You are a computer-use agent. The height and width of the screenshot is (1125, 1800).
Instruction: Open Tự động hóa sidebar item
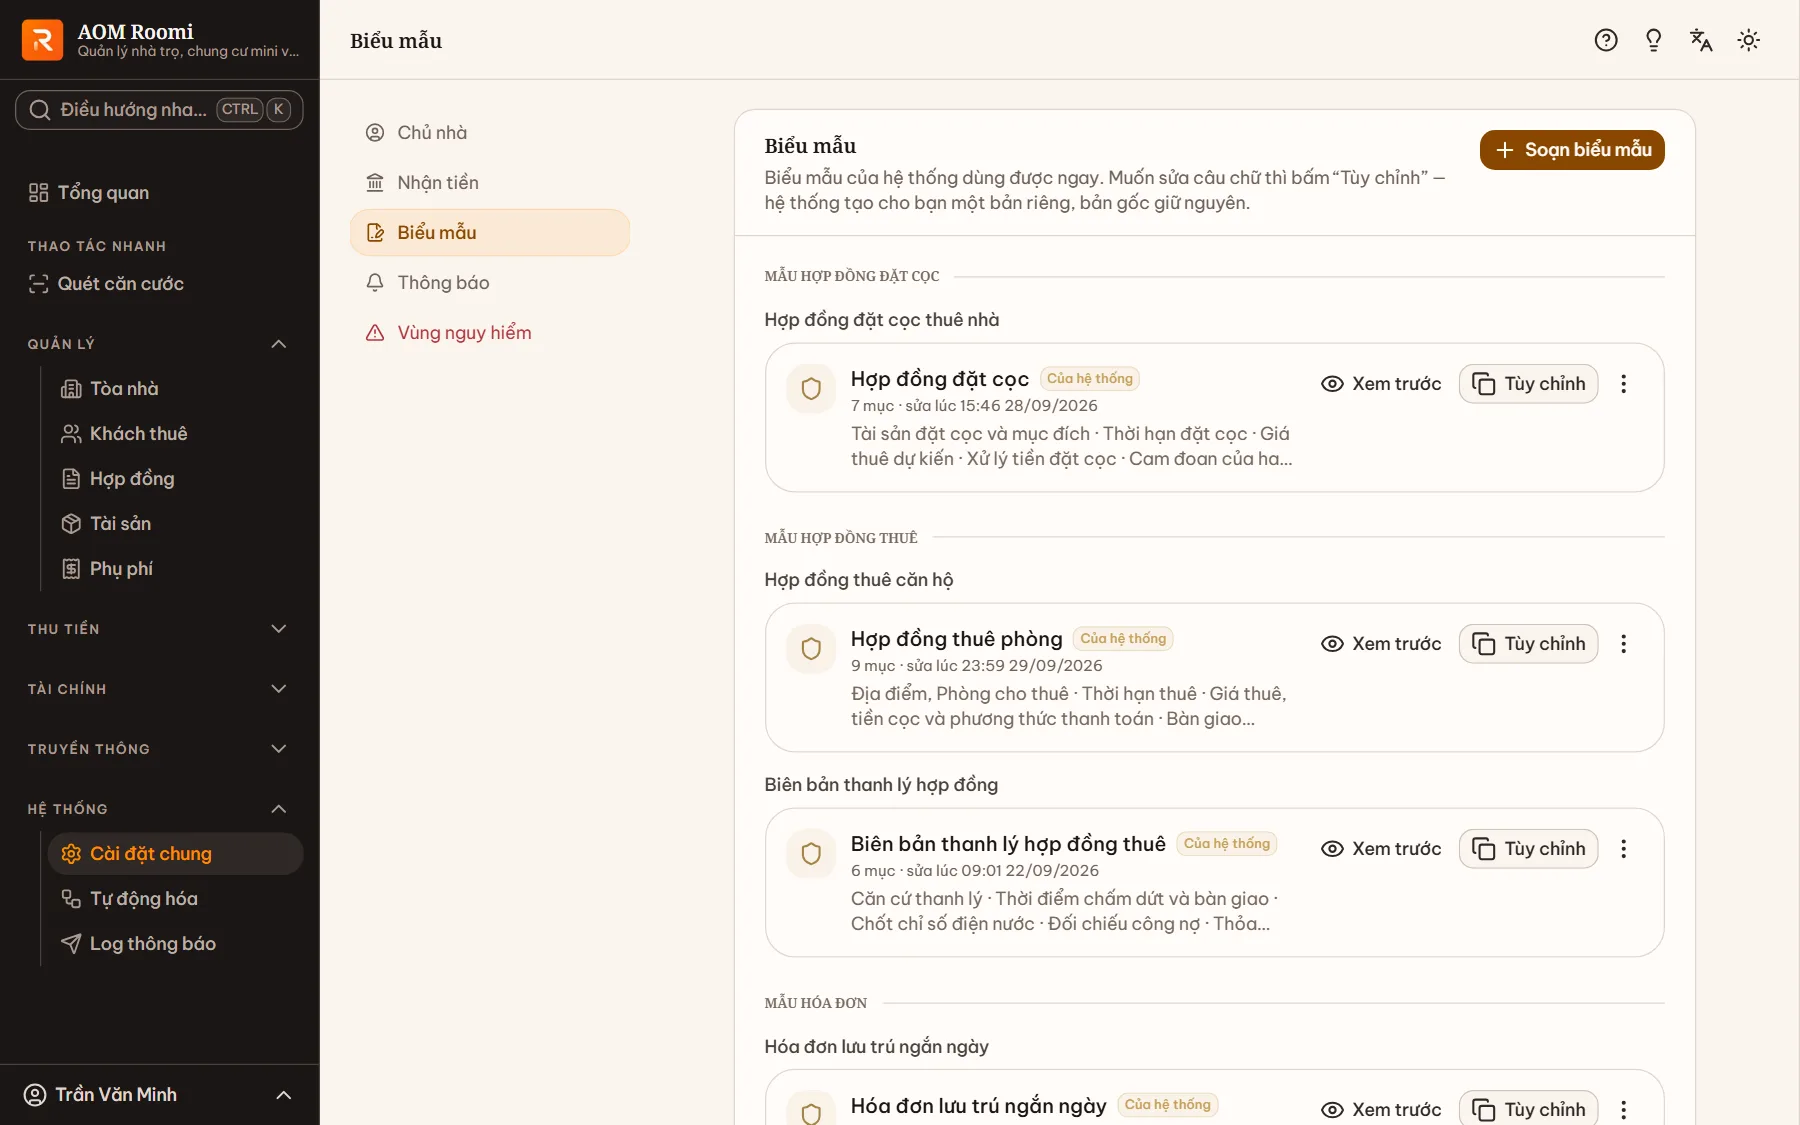[175, 899]
